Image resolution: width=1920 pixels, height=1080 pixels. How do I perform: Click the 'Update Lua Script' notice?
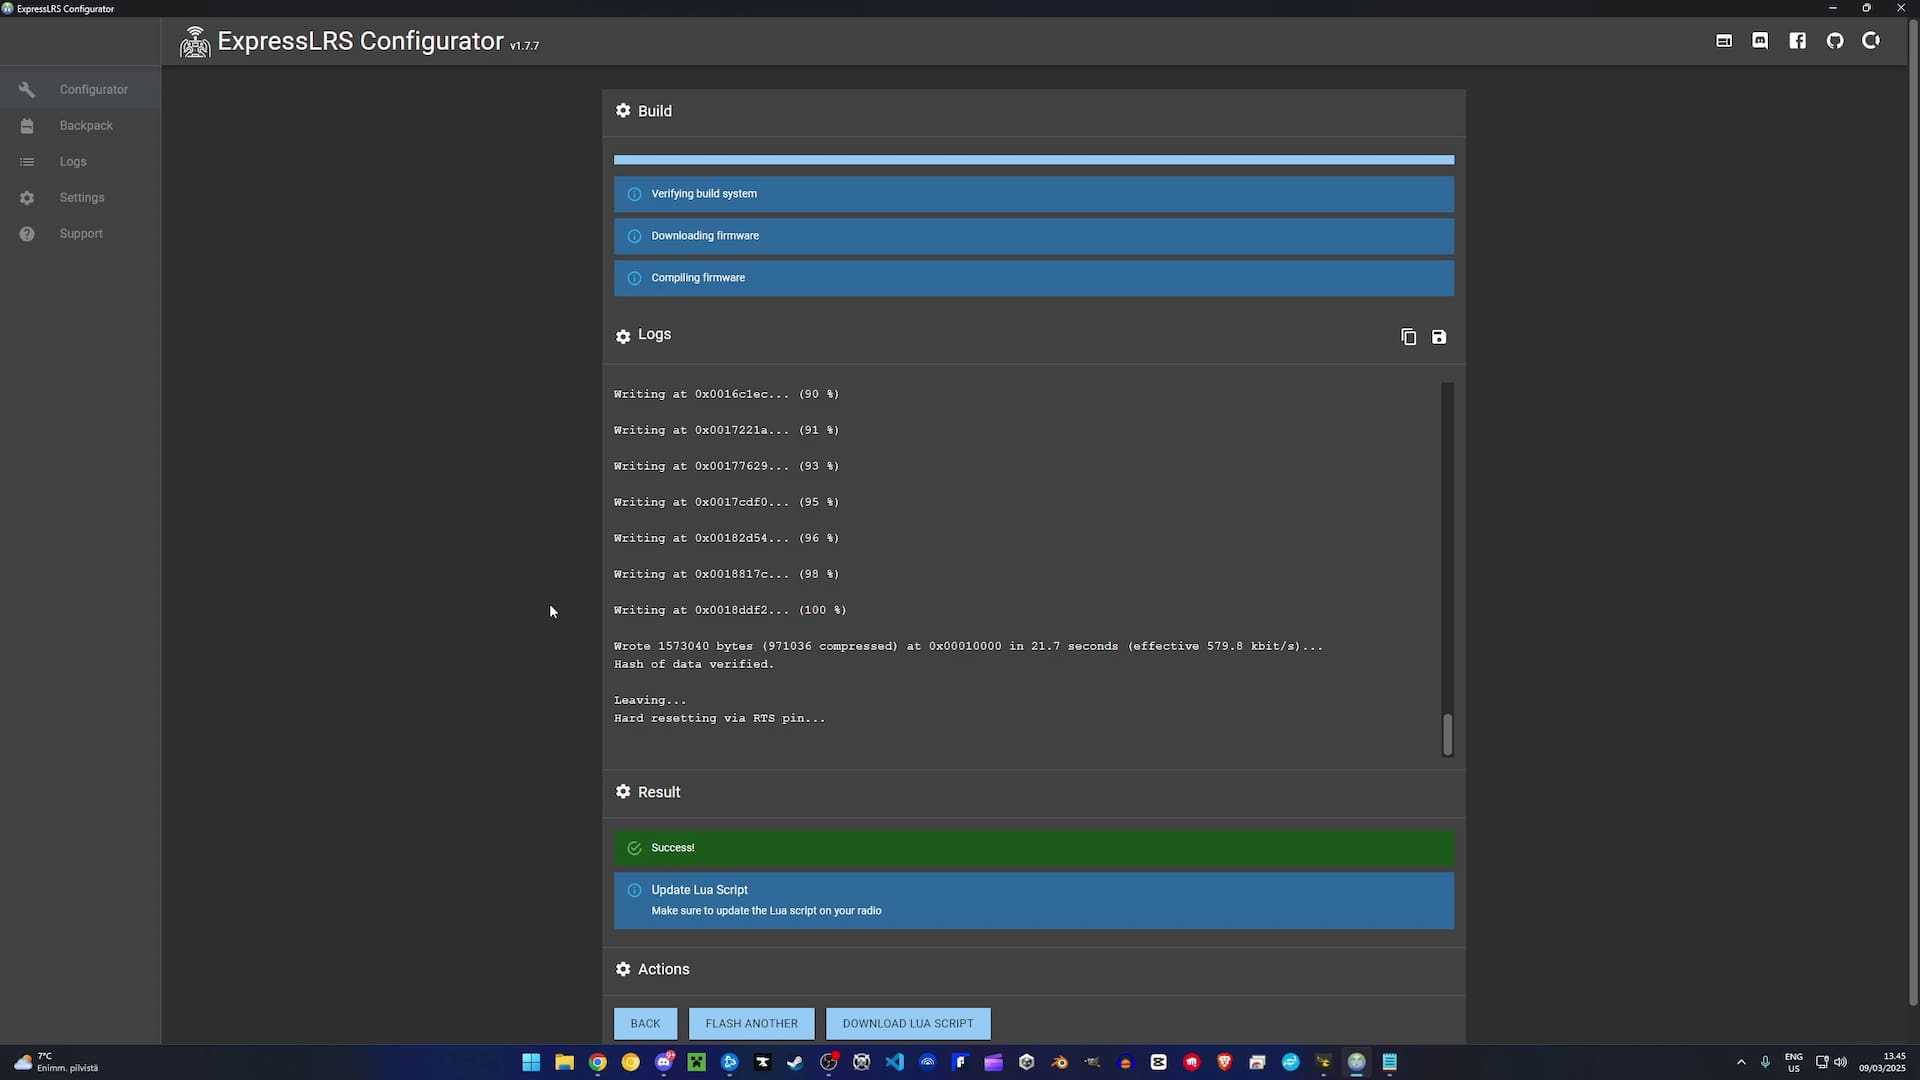click(1033, 900)
